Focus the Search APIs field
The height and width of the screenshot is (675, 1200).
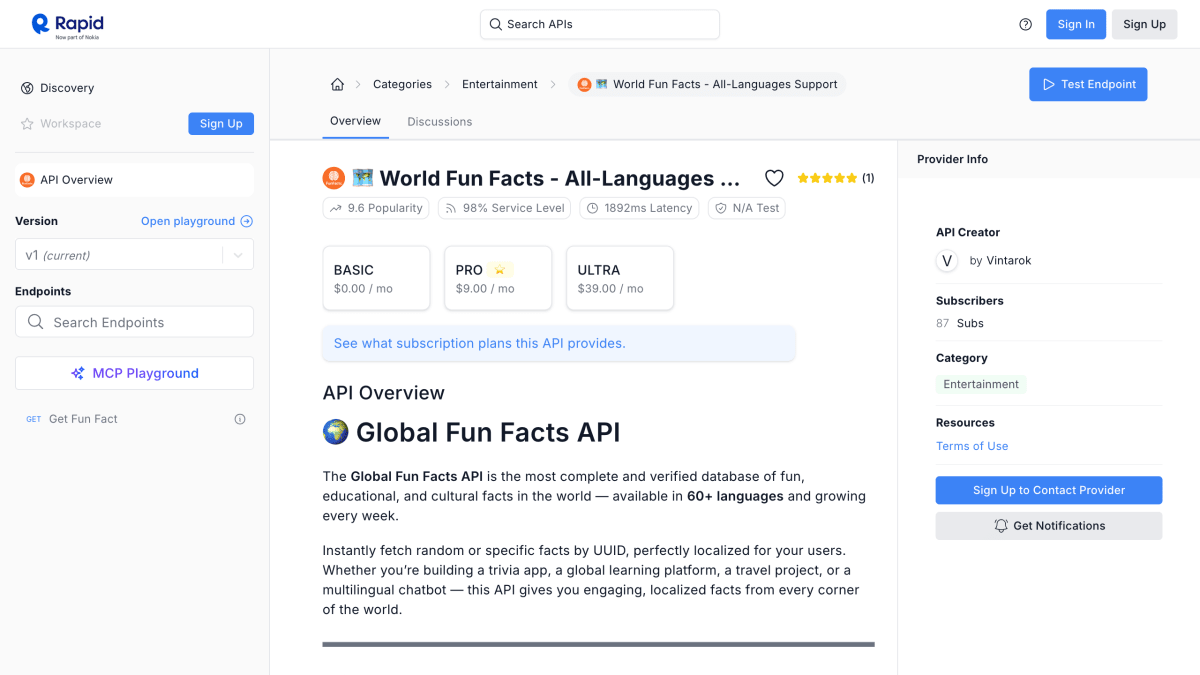(600, 24)
